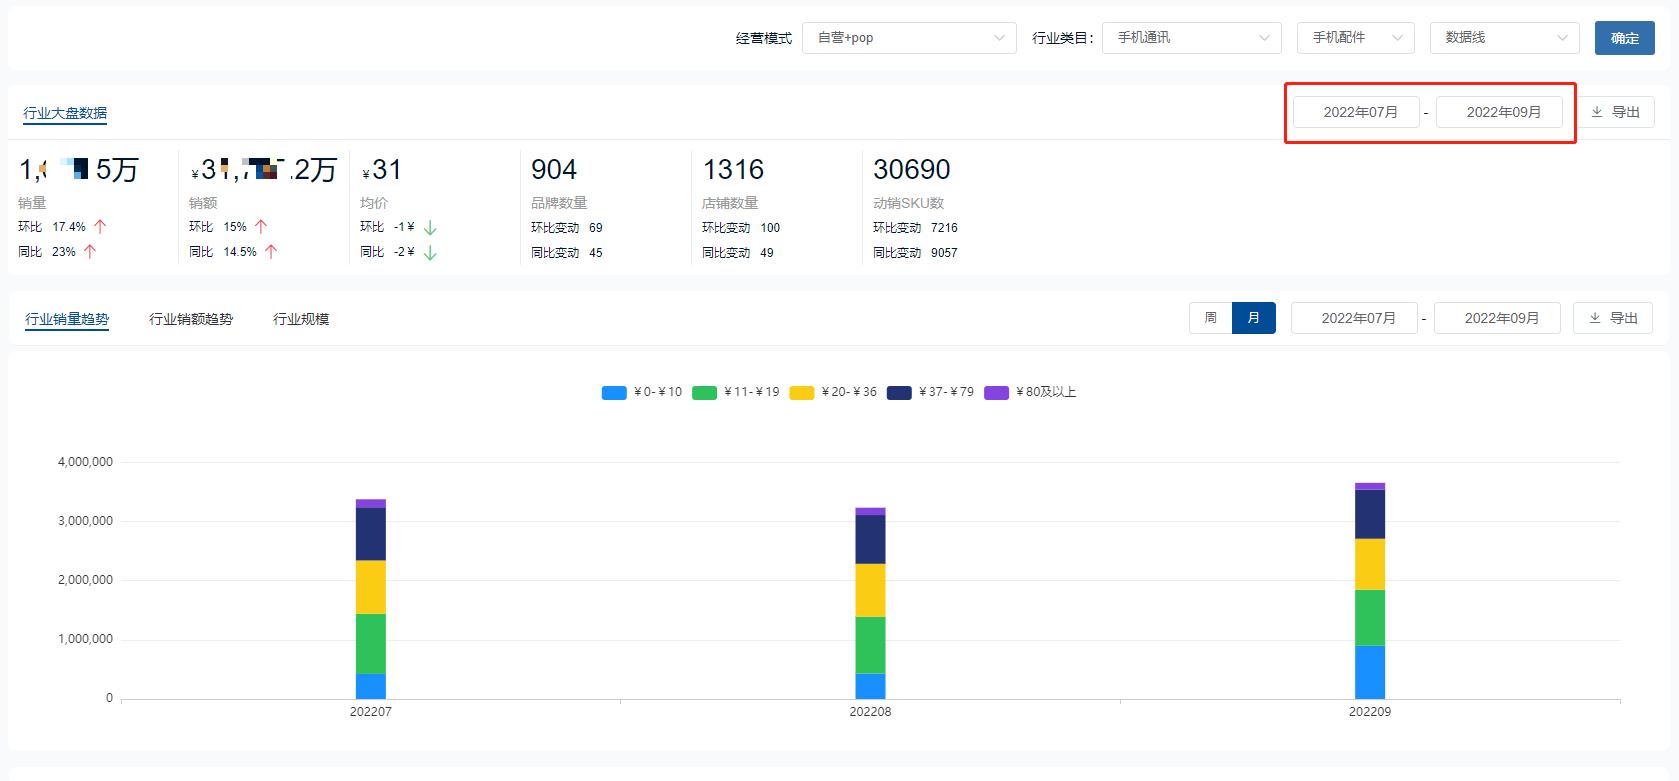Toggle the ¥20-¥36 yellow legend swatch
The image size is (1679, 781).
pos(802,393)
